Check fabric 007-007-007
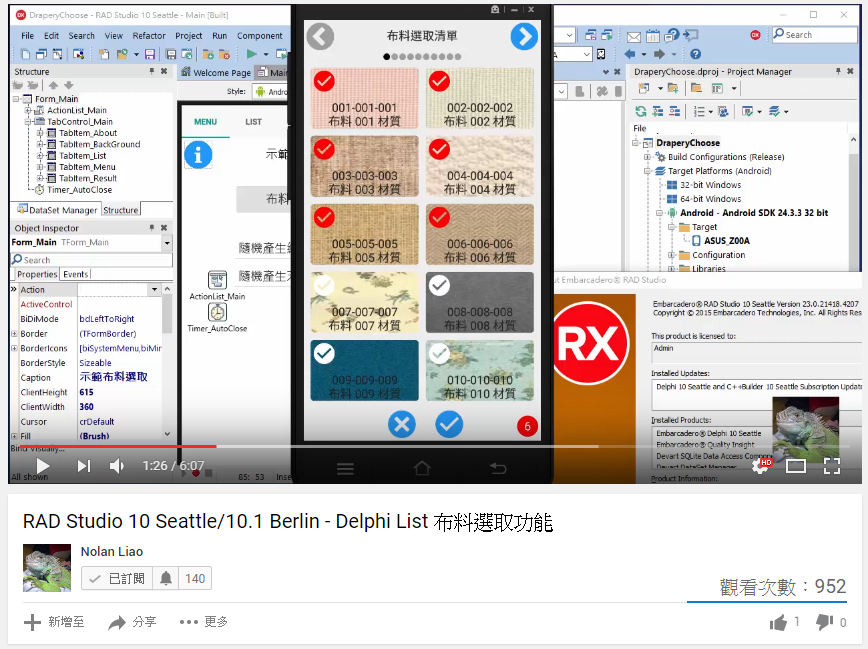The image size is (868, 649). (324, 286)
